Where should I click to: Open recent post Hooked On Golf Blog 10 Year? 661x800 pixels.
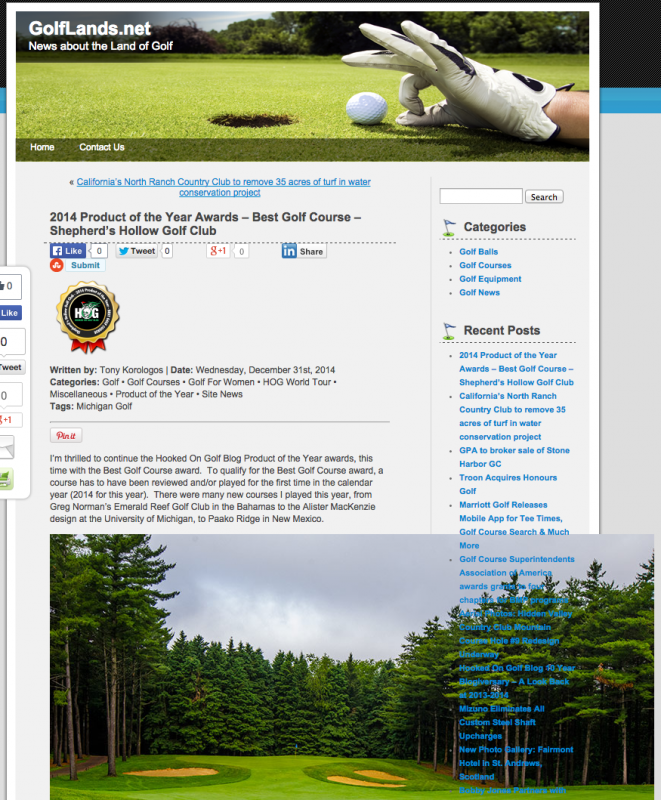(517, 681)
